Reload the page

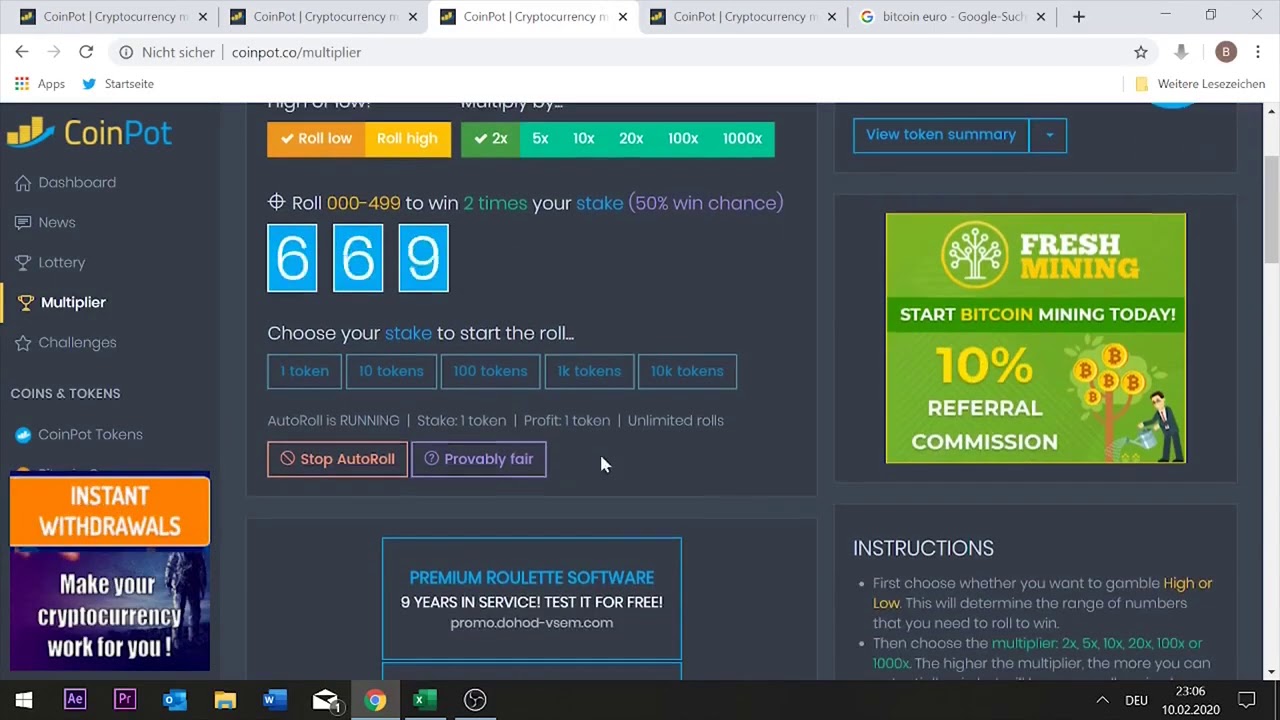86,52
